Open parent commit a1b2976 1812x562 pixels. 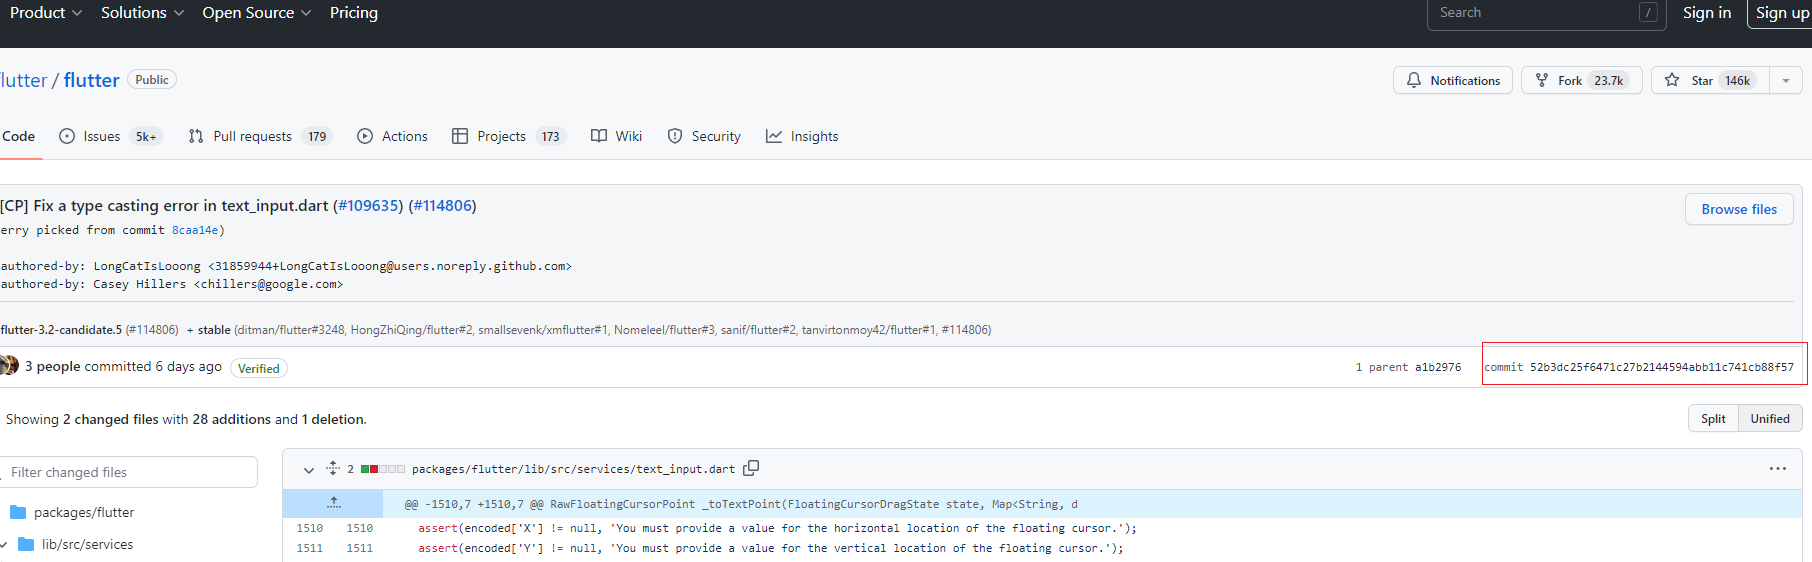(1437, 367)
